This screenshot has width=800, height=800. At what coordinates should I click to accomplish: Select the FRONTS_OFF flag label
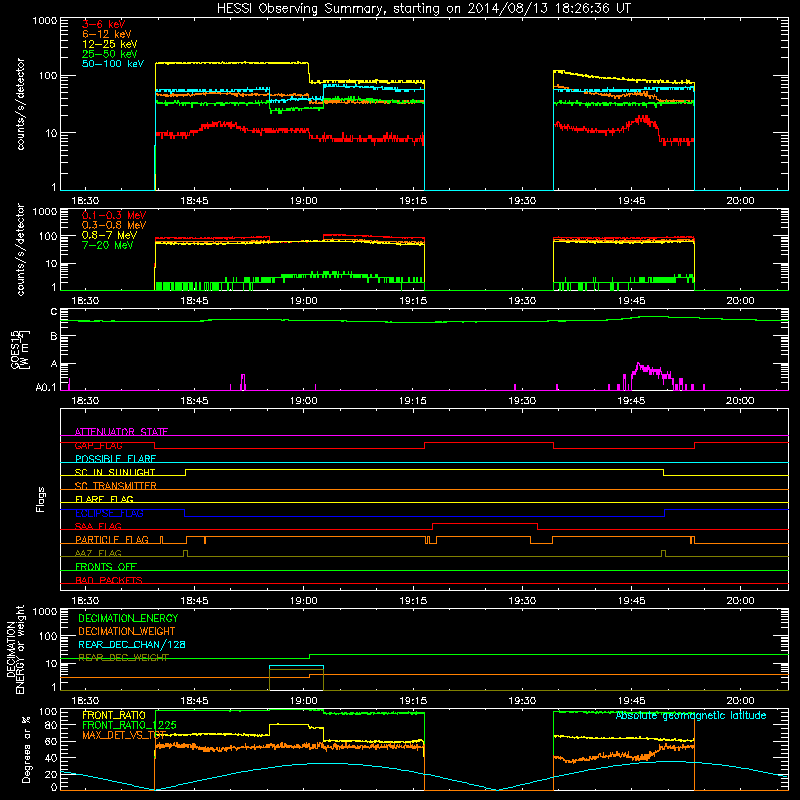pyautogui.click(x=106, y=567)
